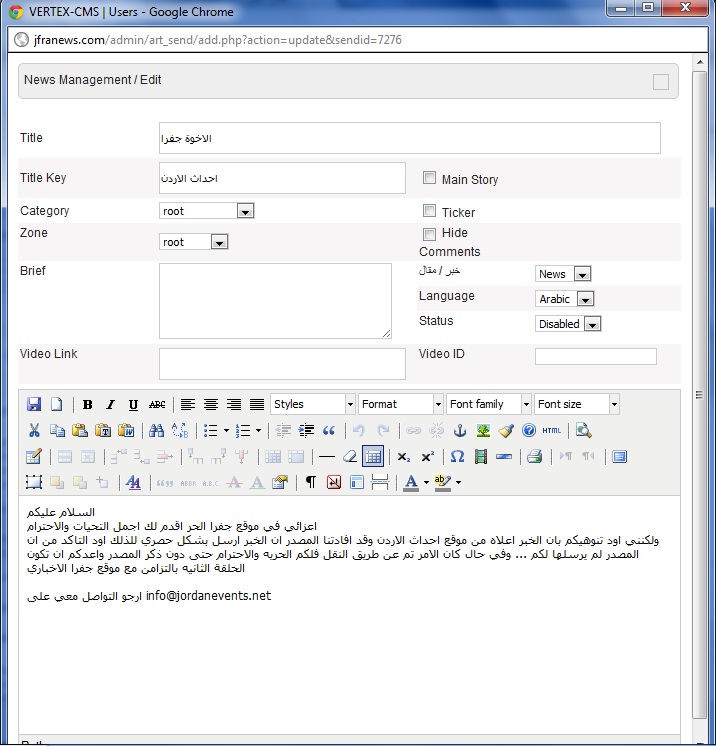
Task: Check the Ticker checkbox
Action: point(429,211)
